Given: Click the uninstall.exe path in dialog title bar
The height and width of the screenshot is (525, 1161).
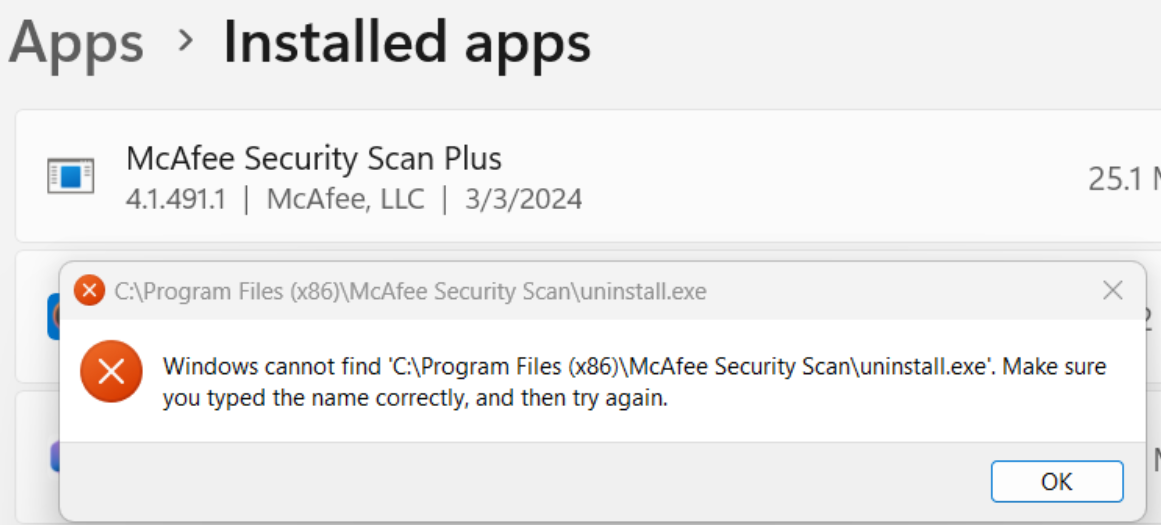Looking at the screenshot, I should pos(410,292).
